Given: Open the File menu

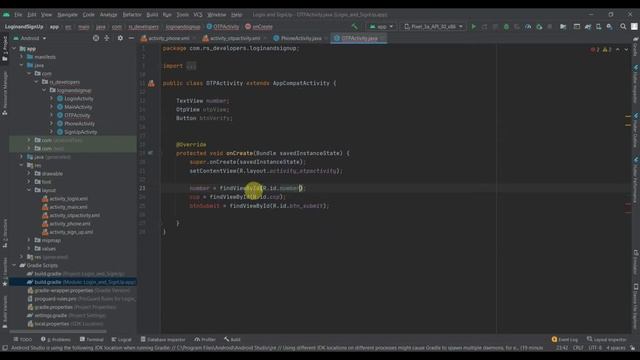Looking at the screenshot, I should (18, 14).
